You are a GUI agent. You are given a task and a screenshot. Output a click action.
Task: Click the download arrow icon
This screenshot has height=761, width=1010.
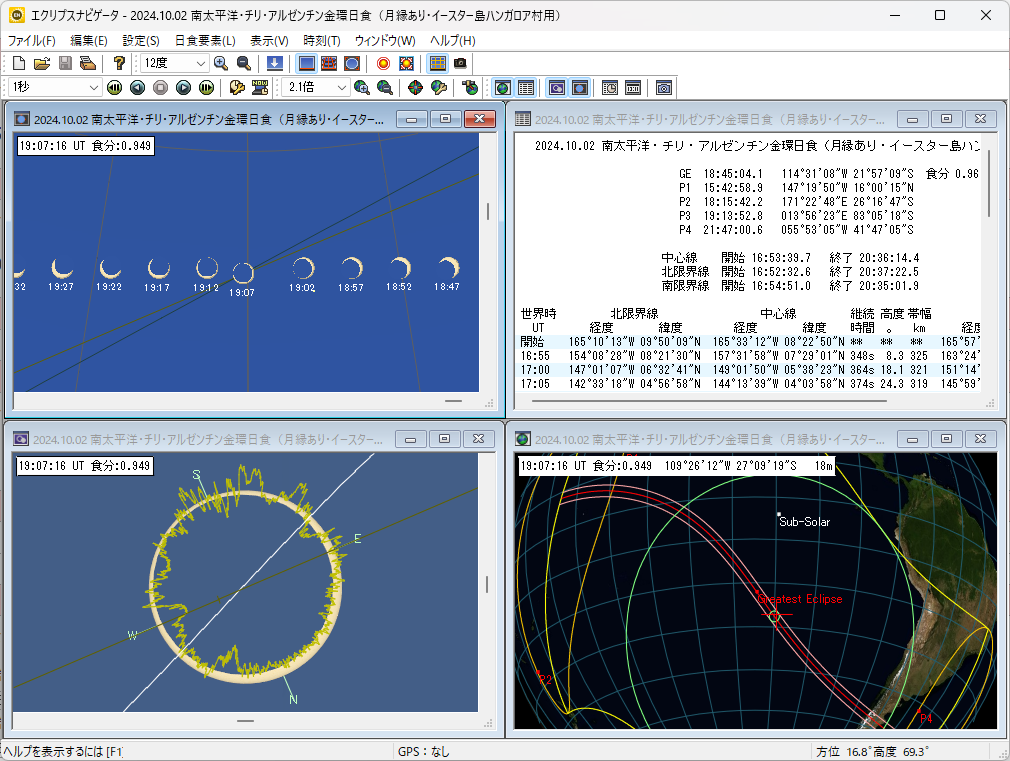tap(274, 63)
